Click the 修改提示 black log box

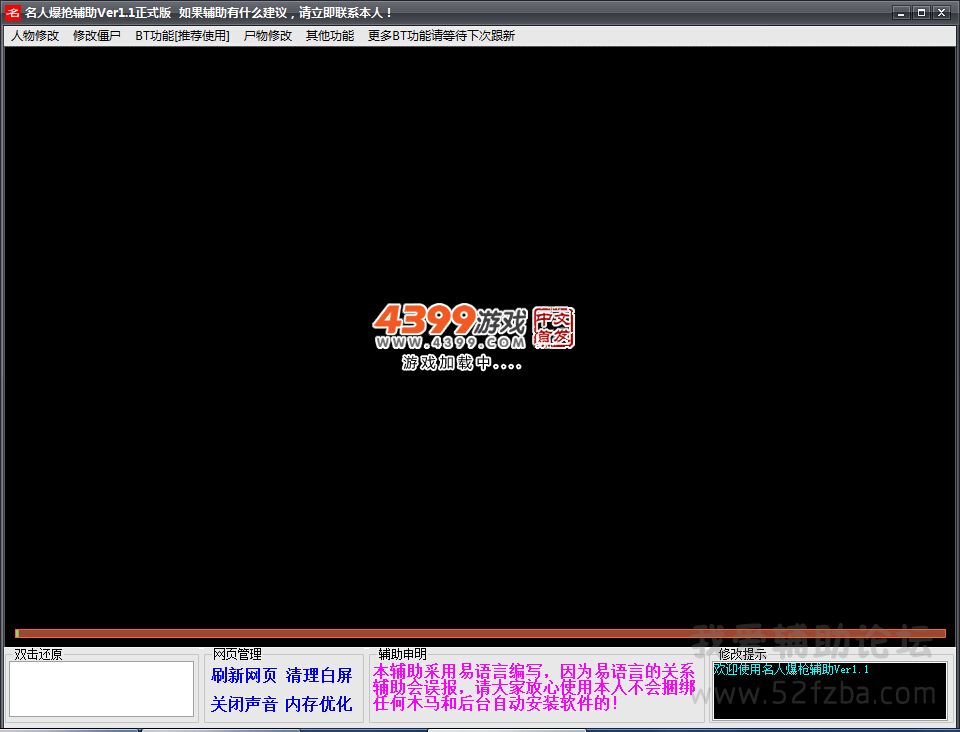(x=830, y=690)
